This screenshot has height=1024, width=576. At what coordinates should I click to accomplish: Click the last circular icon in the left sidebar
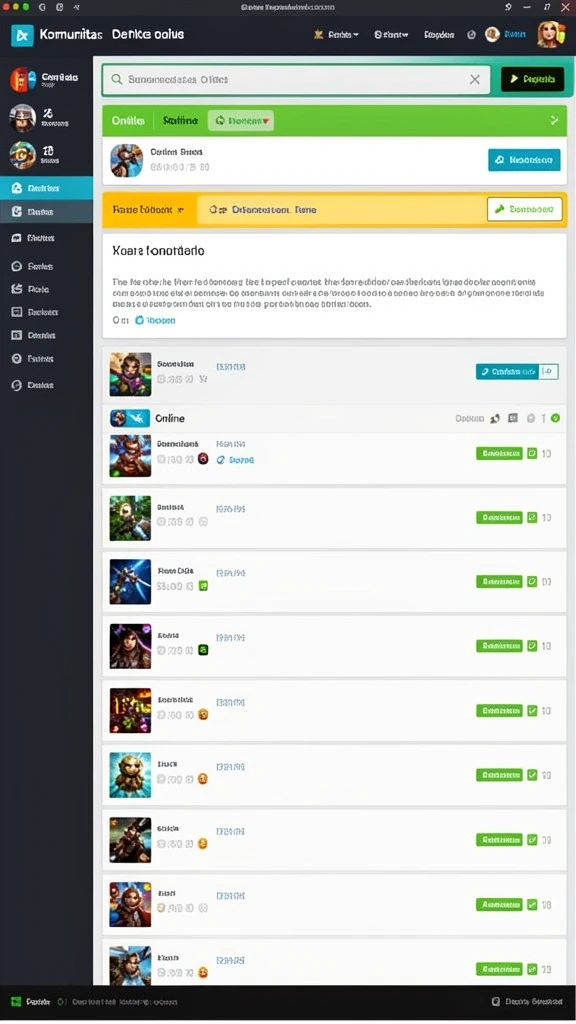17,385
